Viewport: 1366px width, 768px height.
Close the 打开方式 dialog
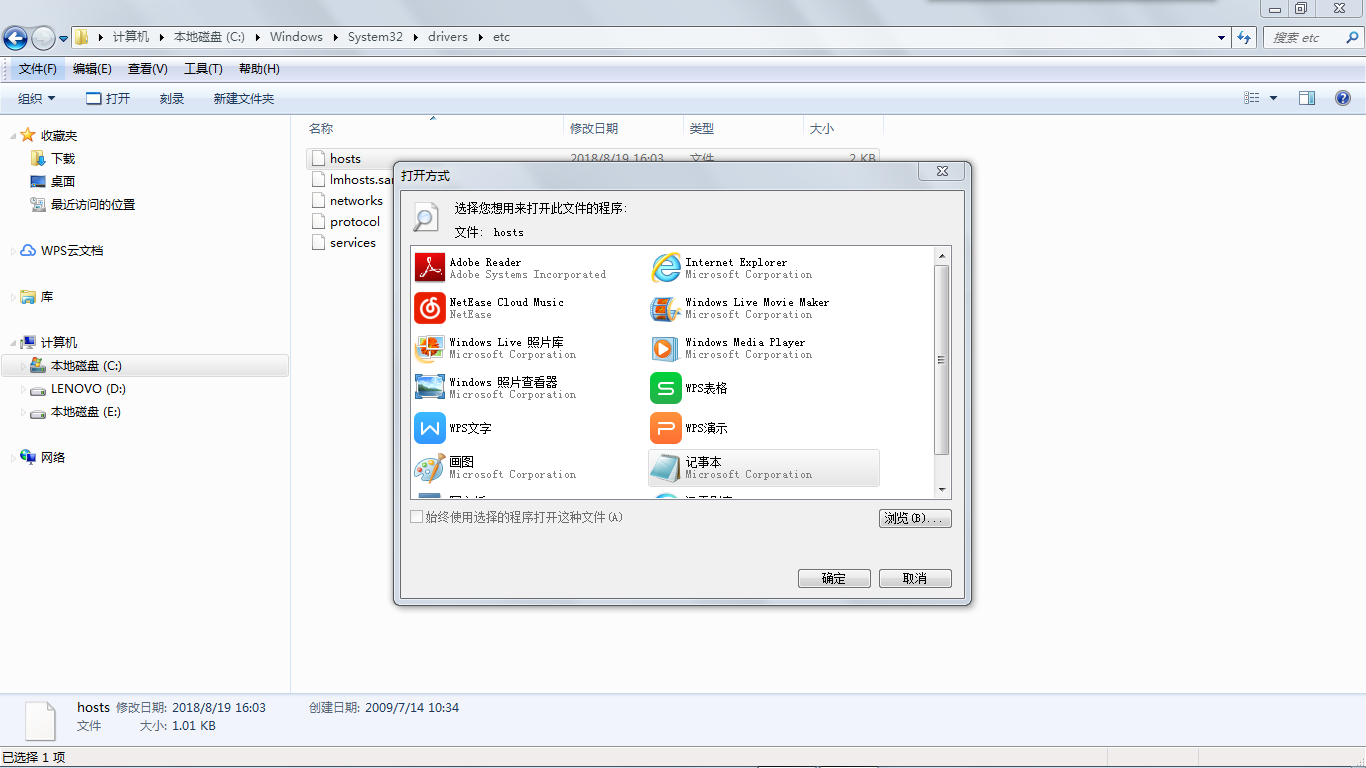click(942, 171)
